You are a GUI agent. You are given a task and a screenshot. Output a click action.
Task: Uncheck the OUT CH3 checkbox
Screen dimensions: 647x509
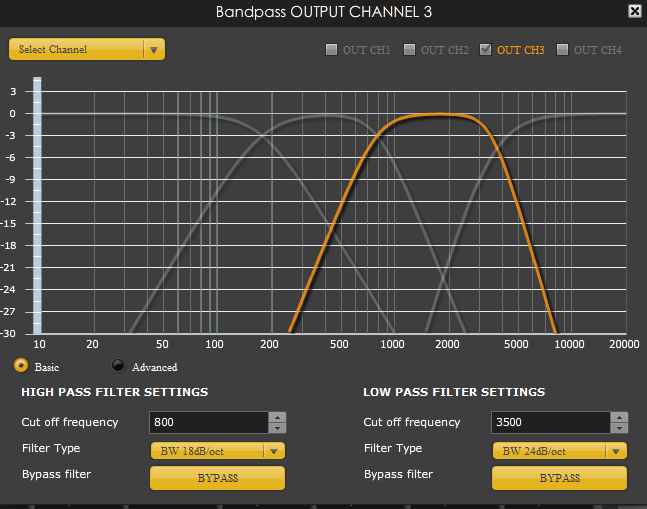(x=486, y=49)
